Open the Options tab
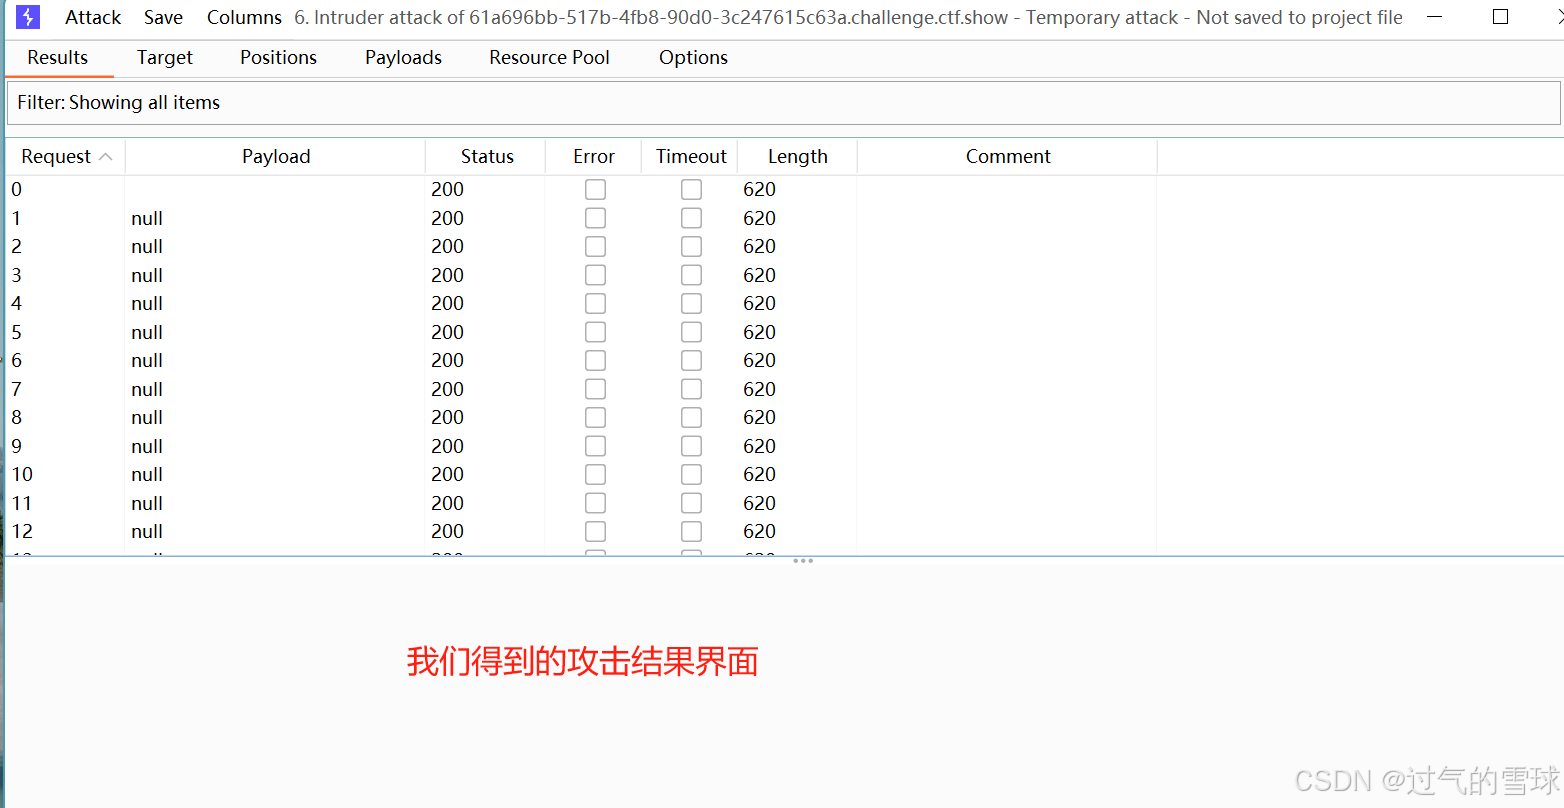1564x808 pixels. point(692,57)
